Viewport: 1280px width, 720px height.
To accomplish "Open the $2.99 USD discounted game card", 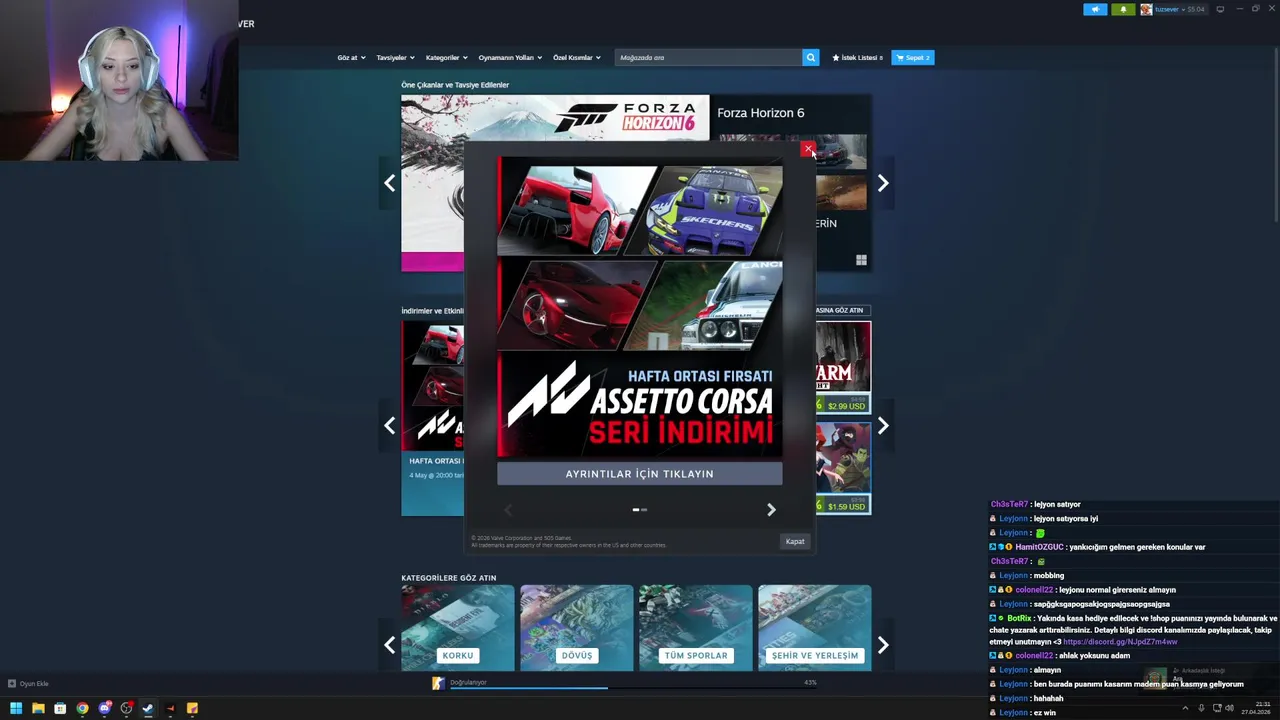I will coord(843,367).
